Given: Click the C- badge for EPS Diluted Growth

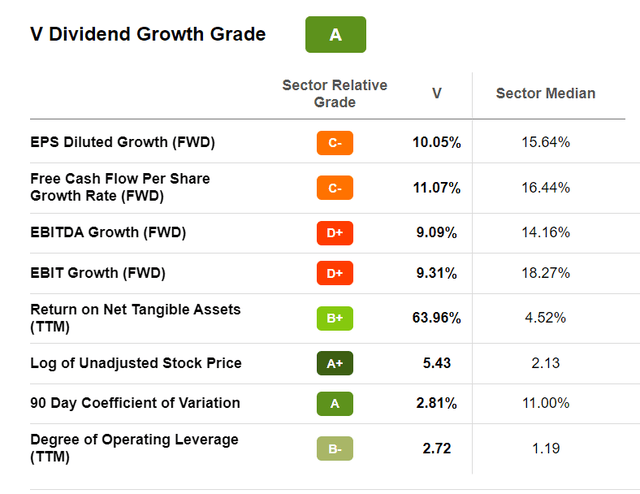Looking at the screenshot, I should 335,143.
